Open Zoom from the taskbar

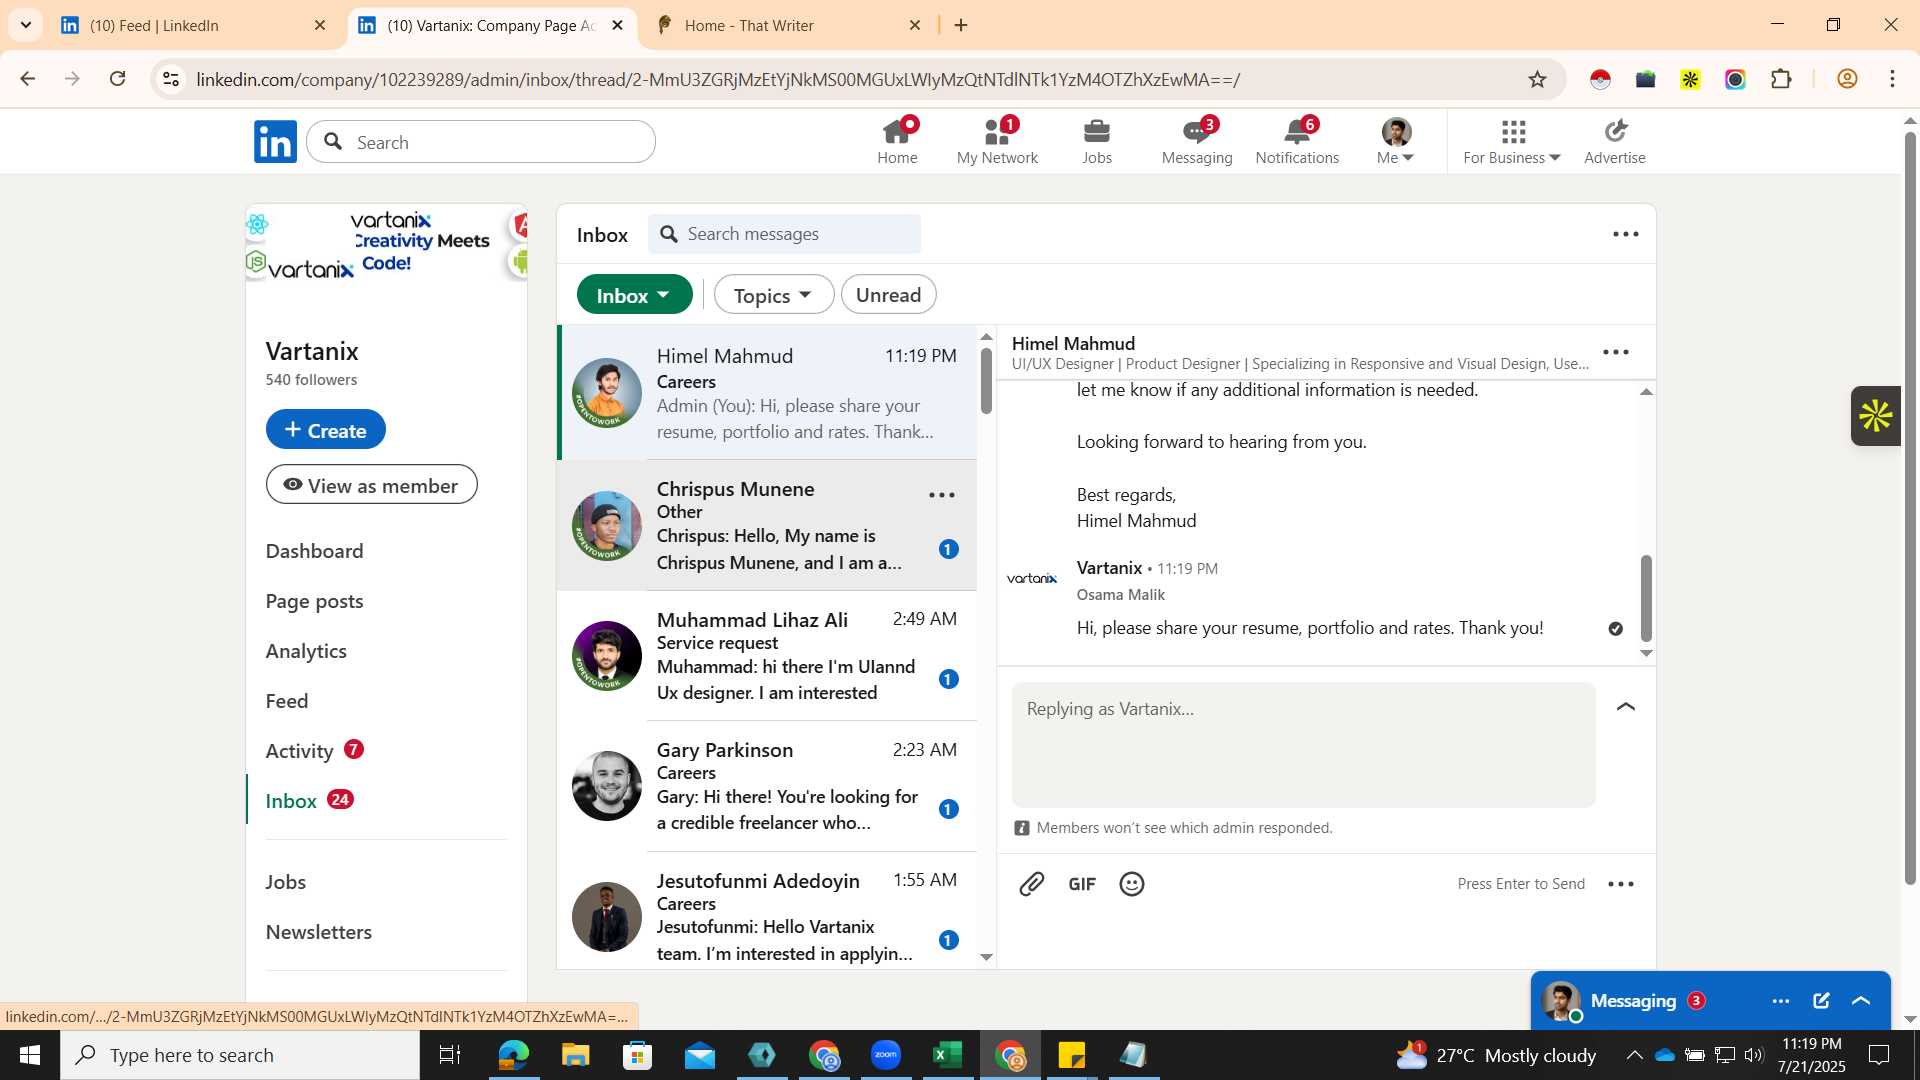pyautogui.click(x=885, y=1055)
